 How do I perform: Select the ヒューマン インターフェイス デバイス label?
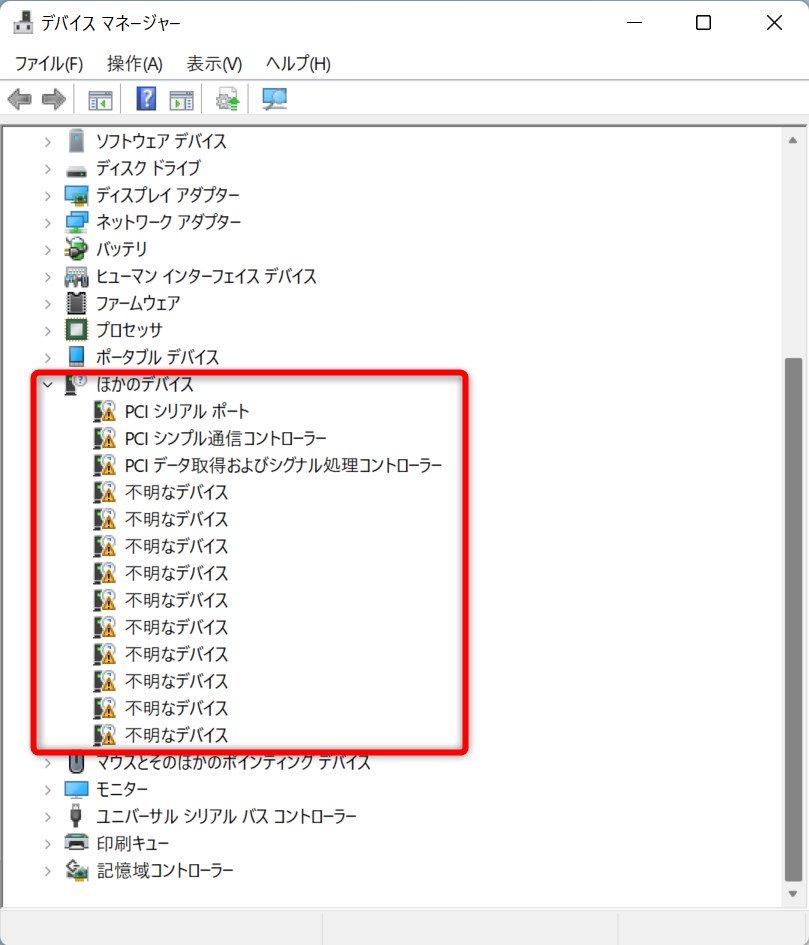click(206, 276)
